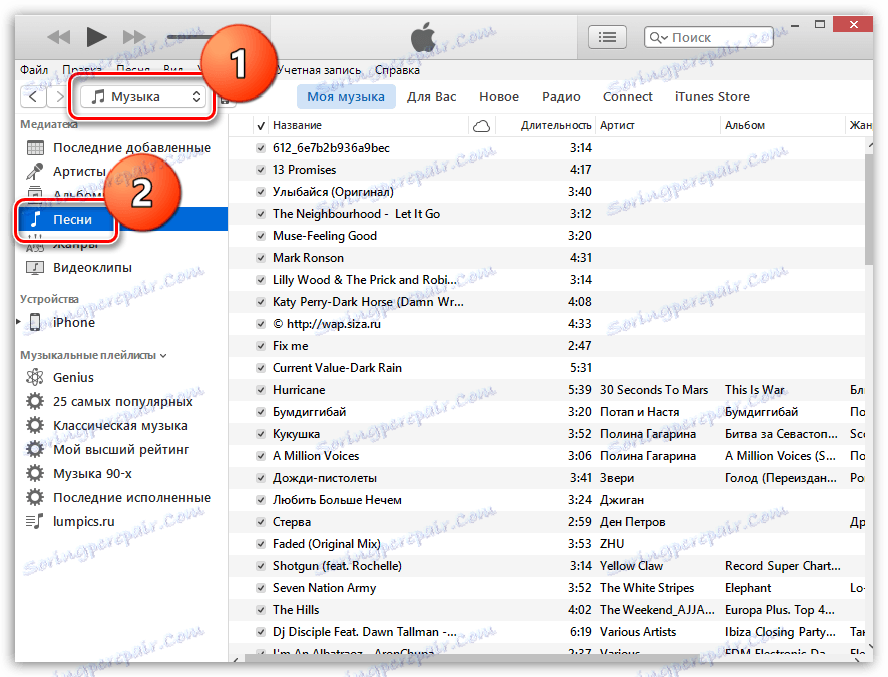
Task: Switch to the Радио tab
Action: (x=561, y=97)
